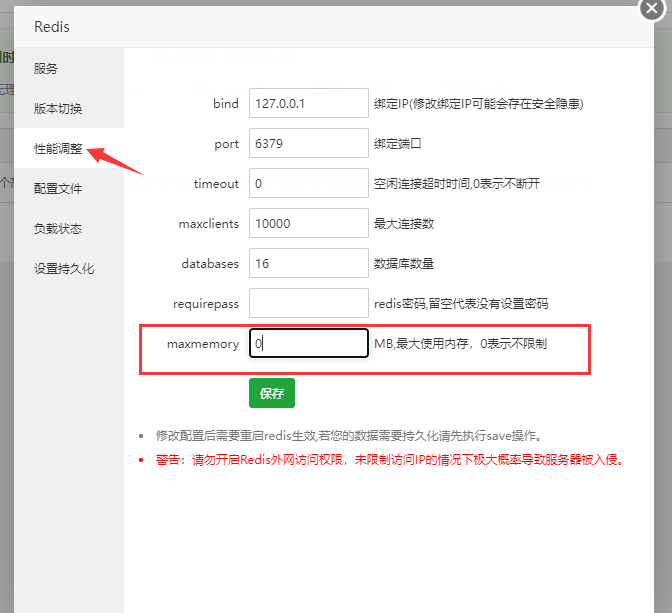Click the maxclients field label

[209, 223]
